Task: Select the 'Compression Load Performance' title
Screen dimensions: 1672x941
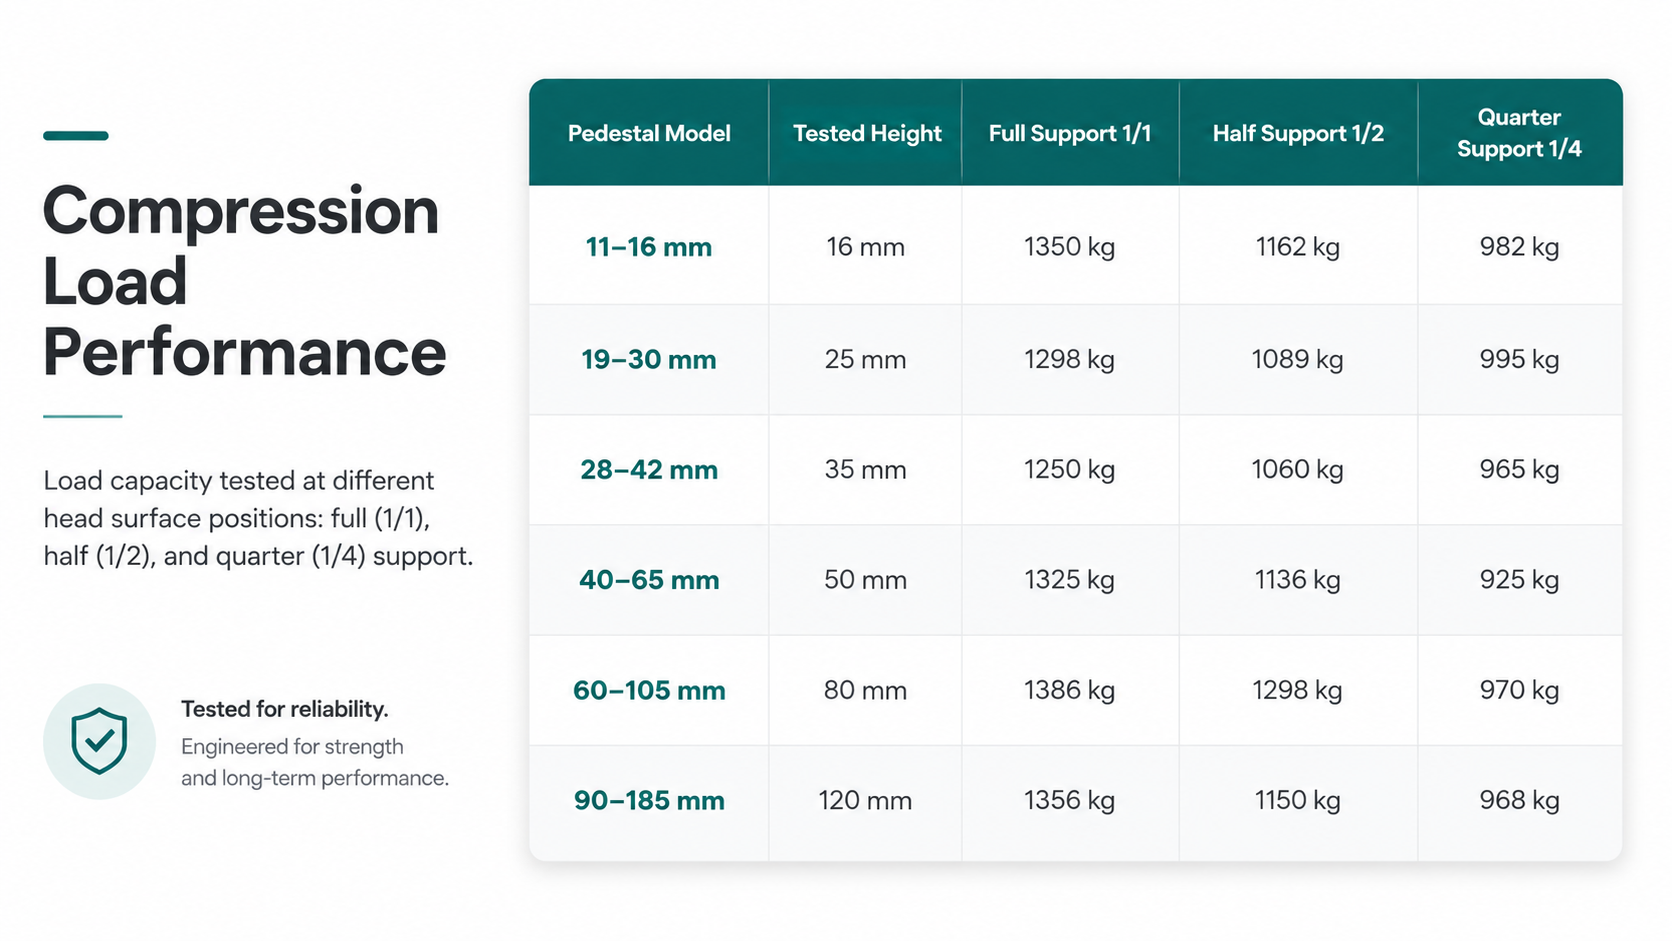Action: tap(244, 281)
